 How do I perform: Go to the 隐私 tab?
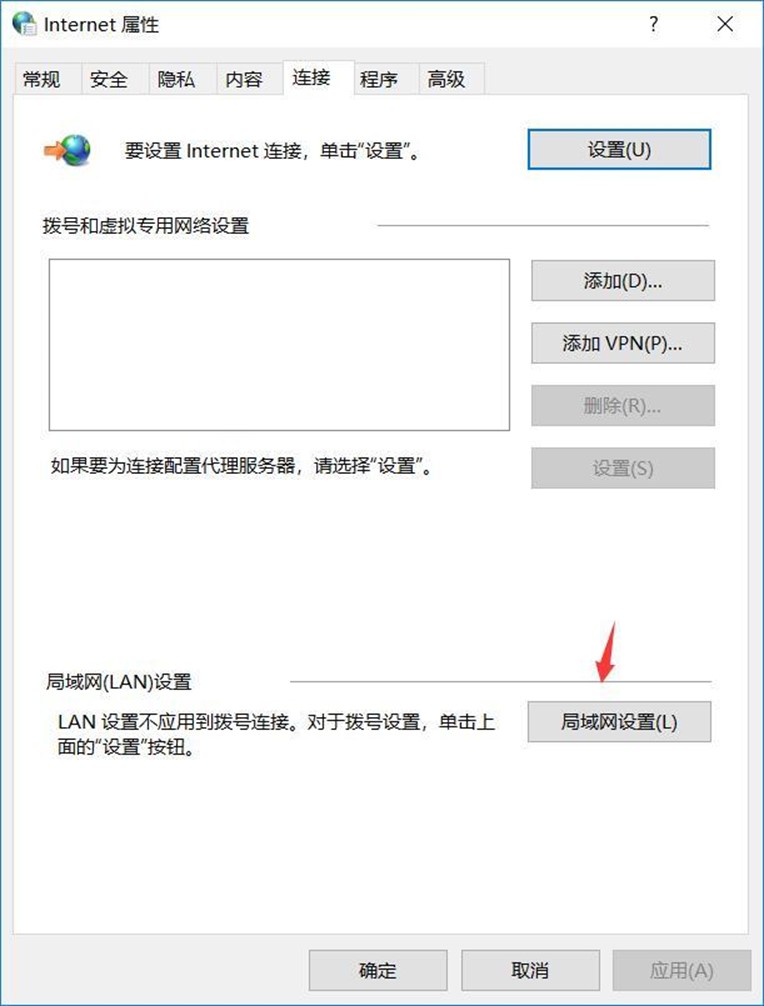click(176, 80)
